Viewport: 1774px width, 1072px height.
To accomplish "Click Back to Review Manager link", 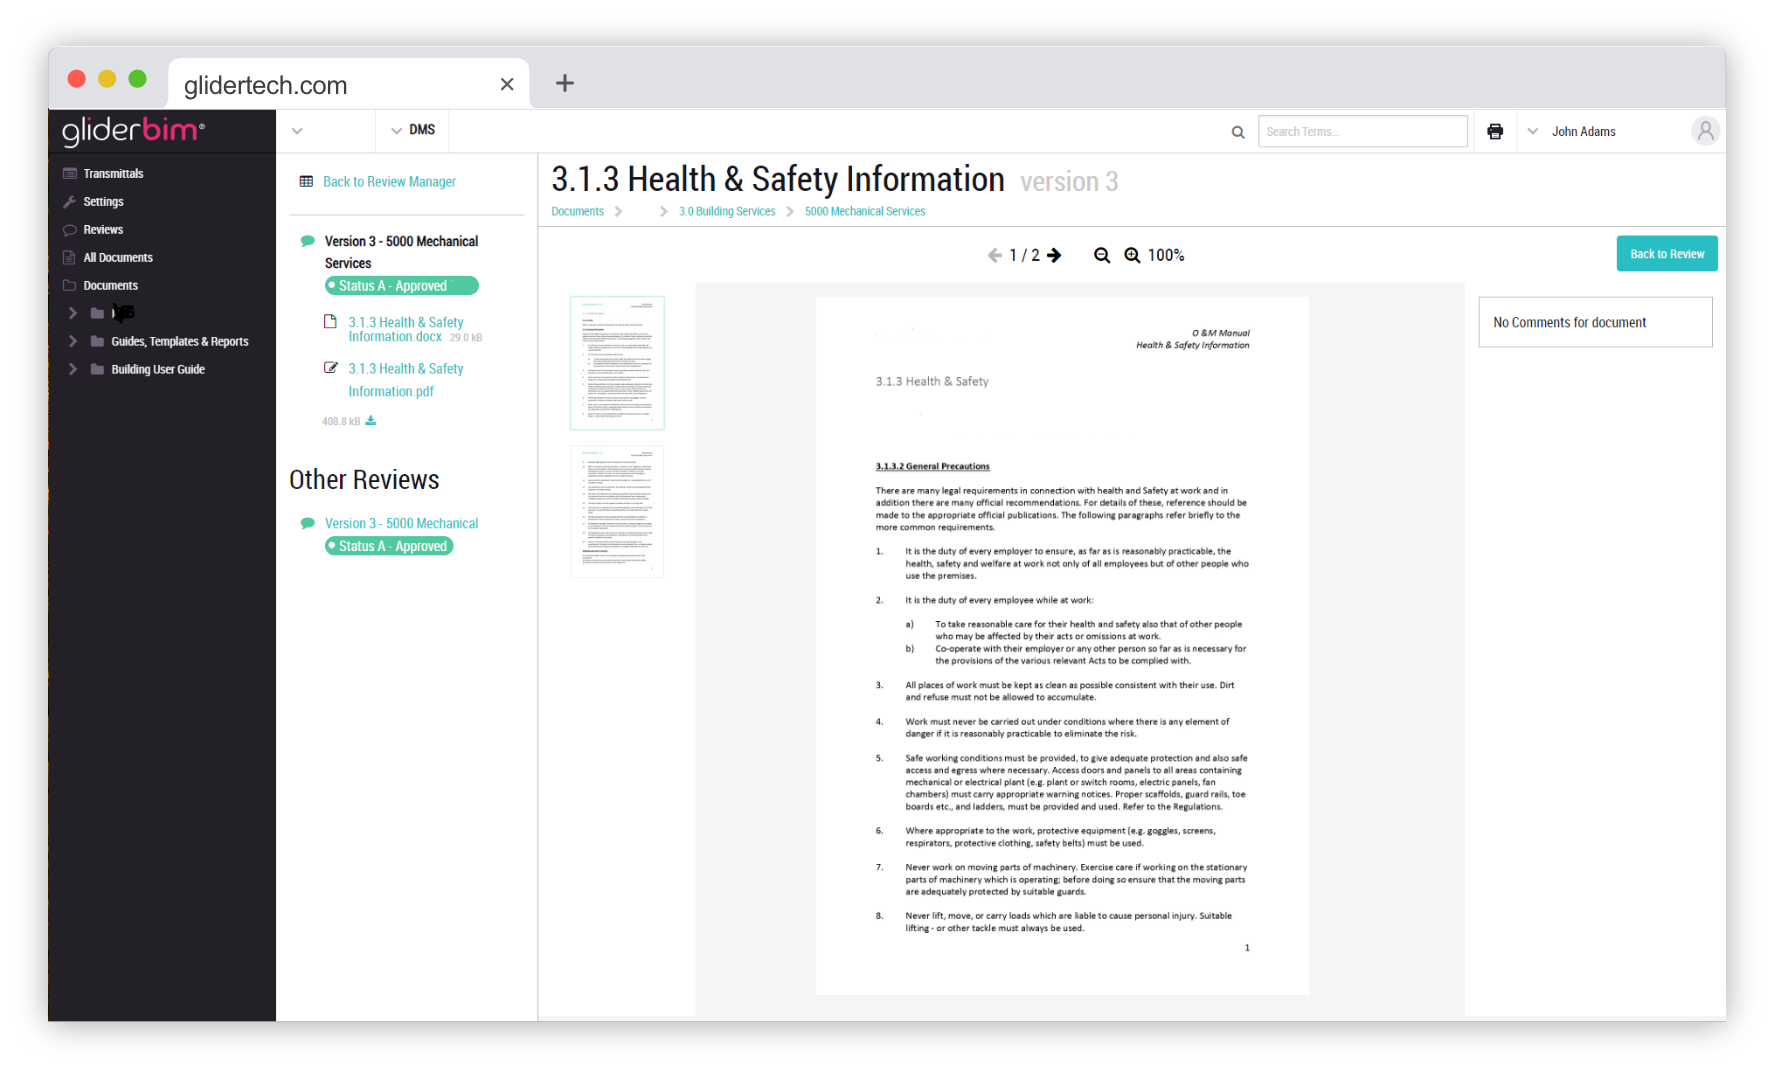I will coord(388,182).
